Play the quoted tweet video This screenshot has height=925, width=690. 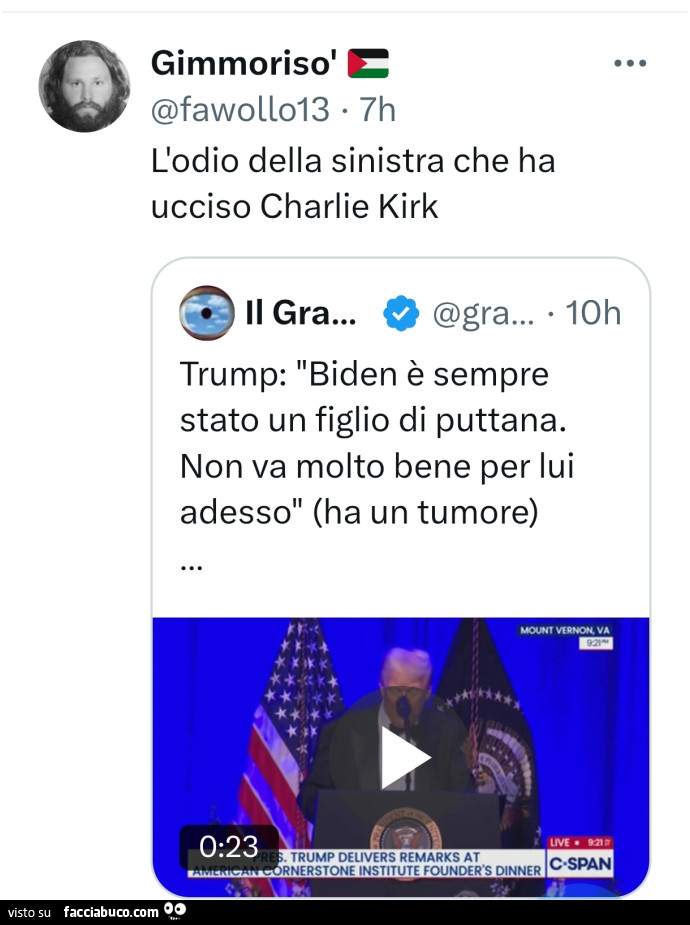[402, 757]
